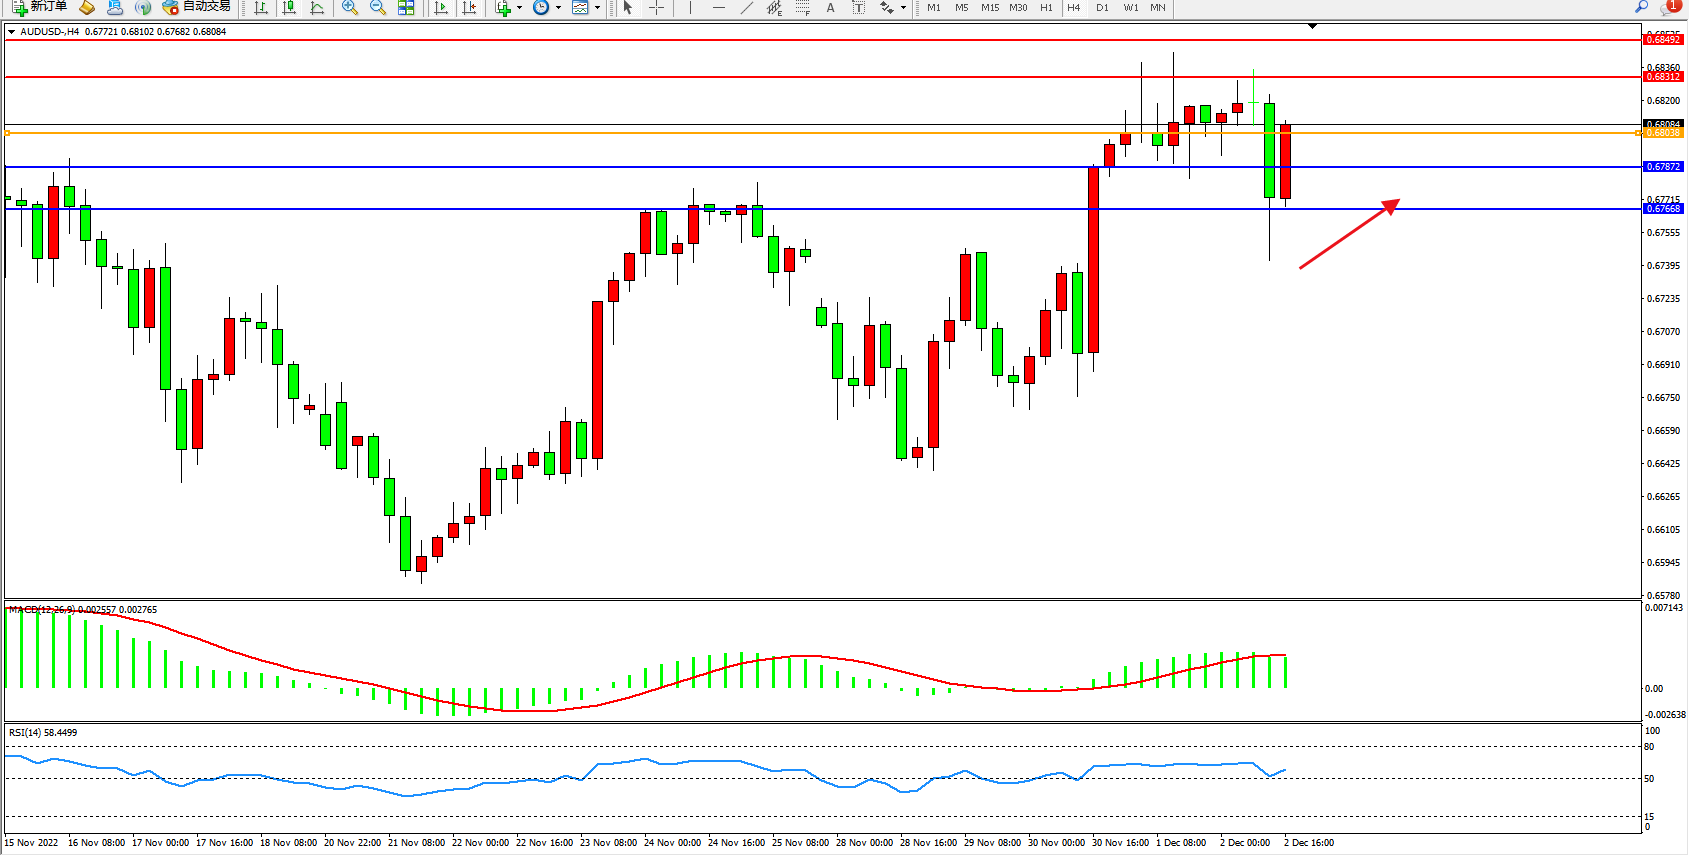This screenshot has width=1689, height=856.
Task: Switch to the M15 timeframe
Action: pyautogui.click(x=990, y=7)
